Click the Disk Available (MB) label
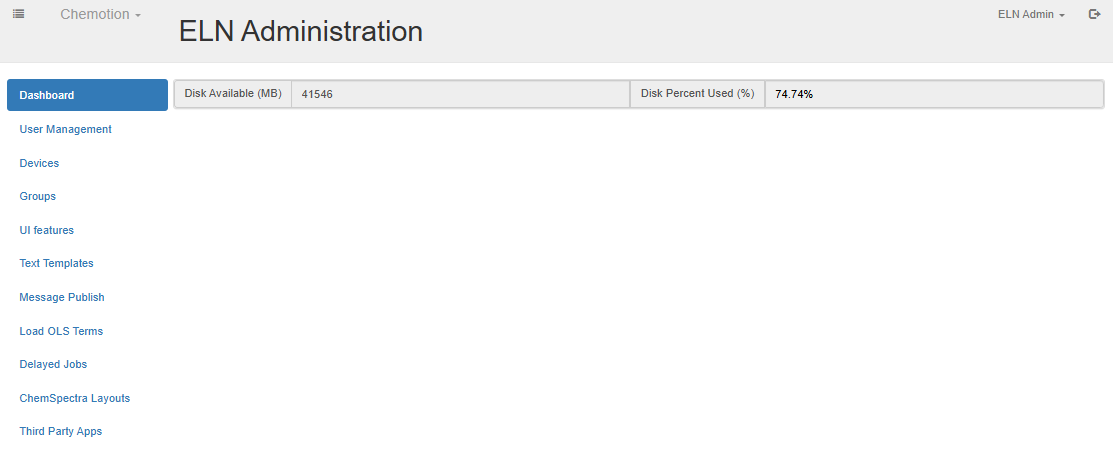The width and height of the screenshot is (1113, 463). point(233,94)
